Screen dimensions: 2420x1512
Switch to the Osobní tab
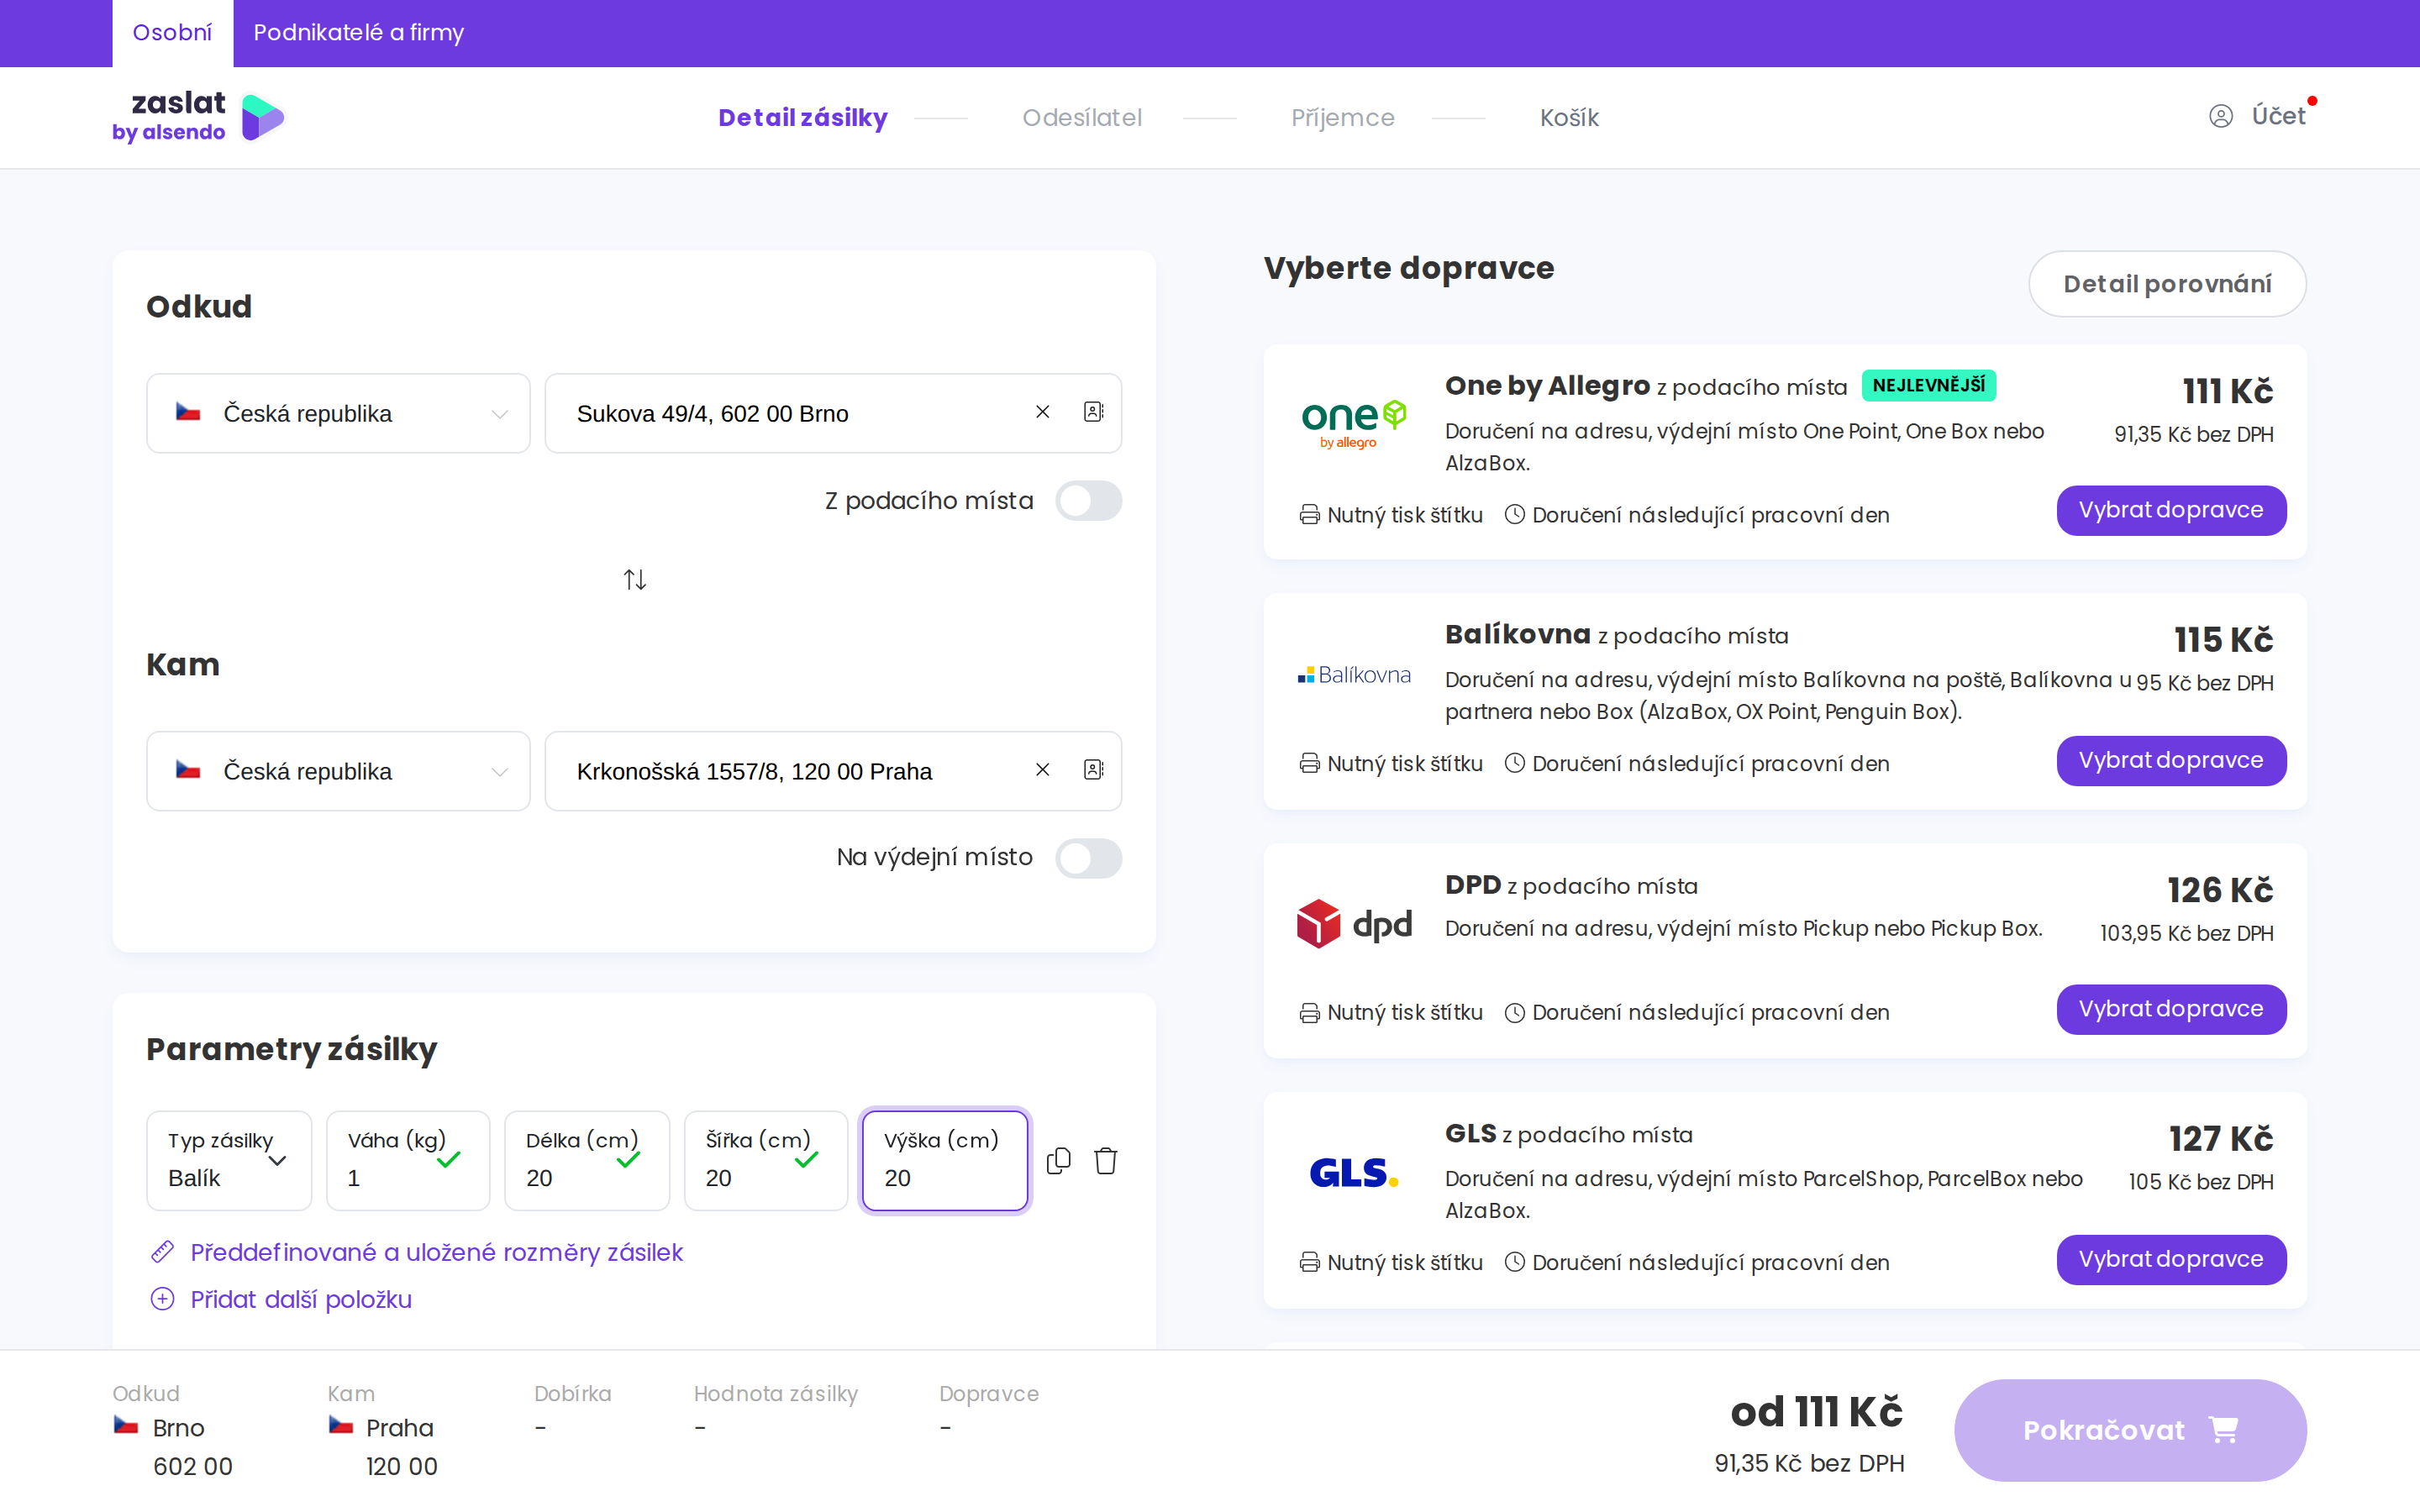[x=172, y=33]
